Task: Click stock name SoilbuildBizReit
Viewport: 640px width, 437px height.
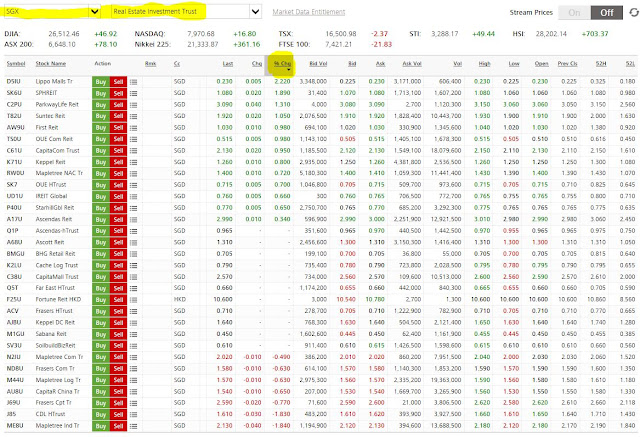Action: [x=56, y=346]
